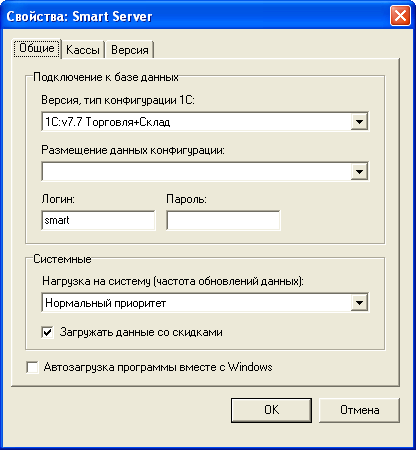This screenshot has width=416, height=450.
Task: Enable Автозагрузка программы вместе с Windows
Action: [32, 367]
